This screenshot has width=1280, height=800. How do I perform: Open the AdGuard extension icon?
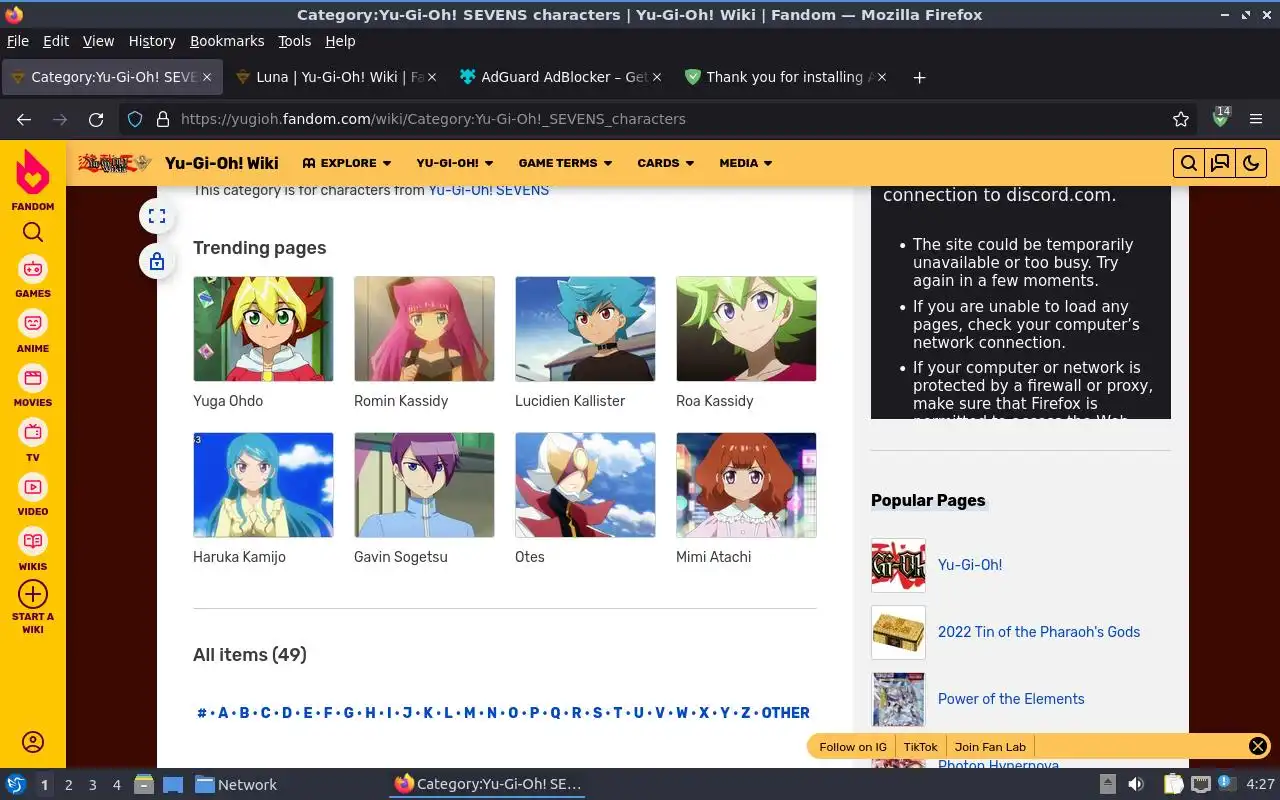[x=1220, y=118]
